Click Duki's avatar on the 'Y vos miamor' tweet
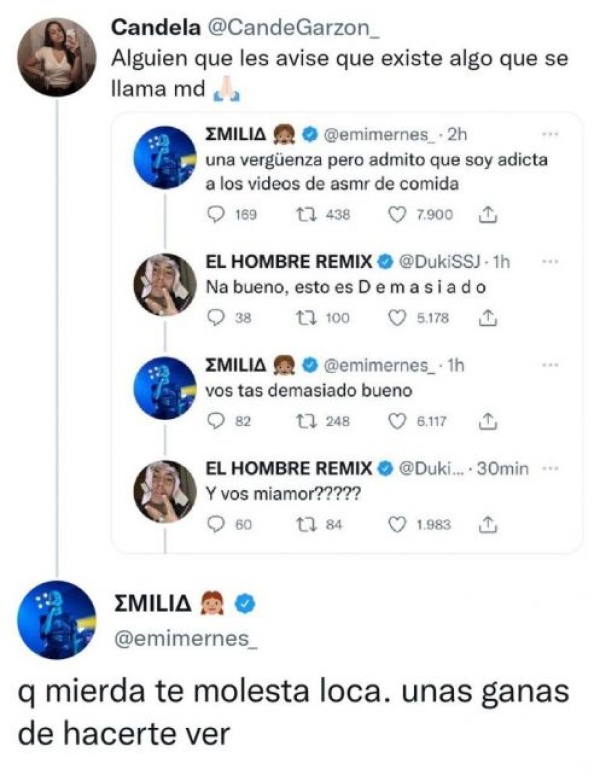 click(x=165, y=491)
